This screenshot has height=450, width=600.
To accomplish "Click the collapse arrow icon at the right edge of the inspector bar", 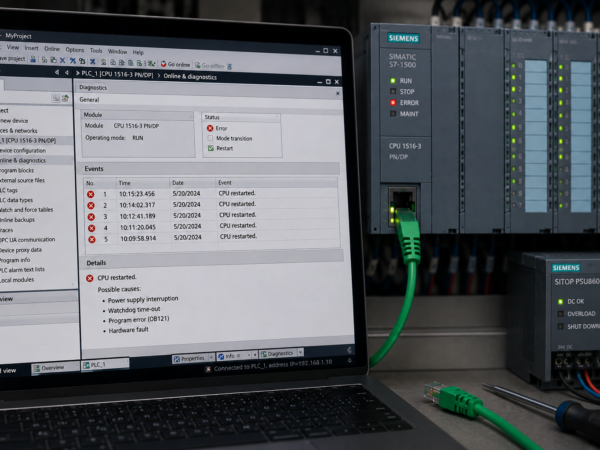I will point(349,350).
